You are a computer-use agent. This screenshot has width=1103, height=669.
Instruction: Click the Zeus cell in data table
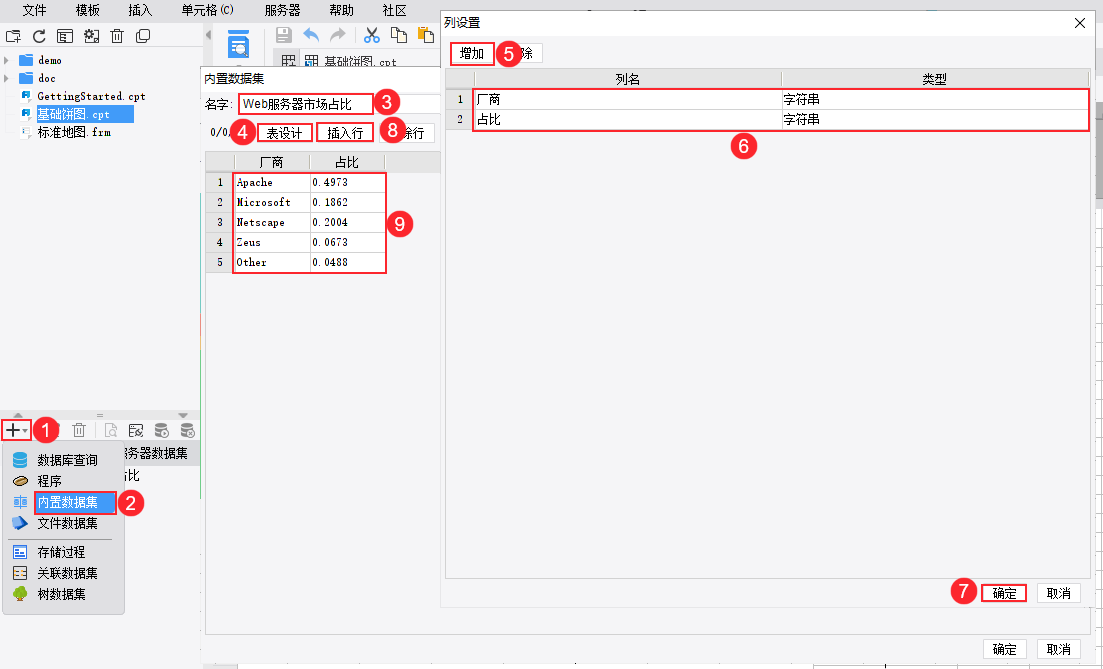coord(272,242)
